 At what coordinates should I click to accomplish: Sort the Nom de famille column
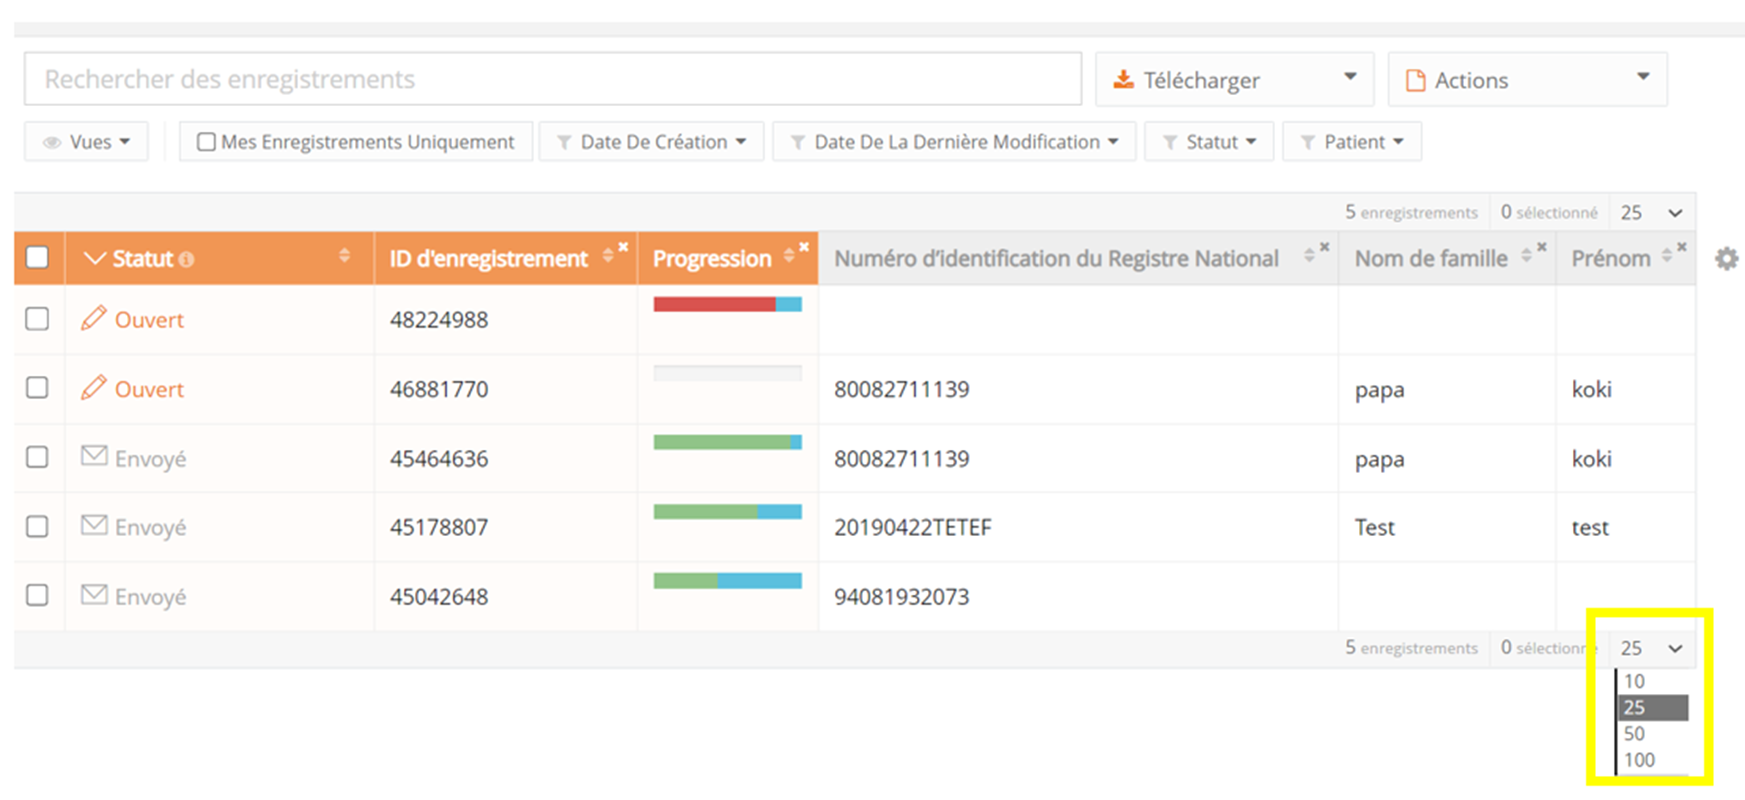tap(1526, 257)
